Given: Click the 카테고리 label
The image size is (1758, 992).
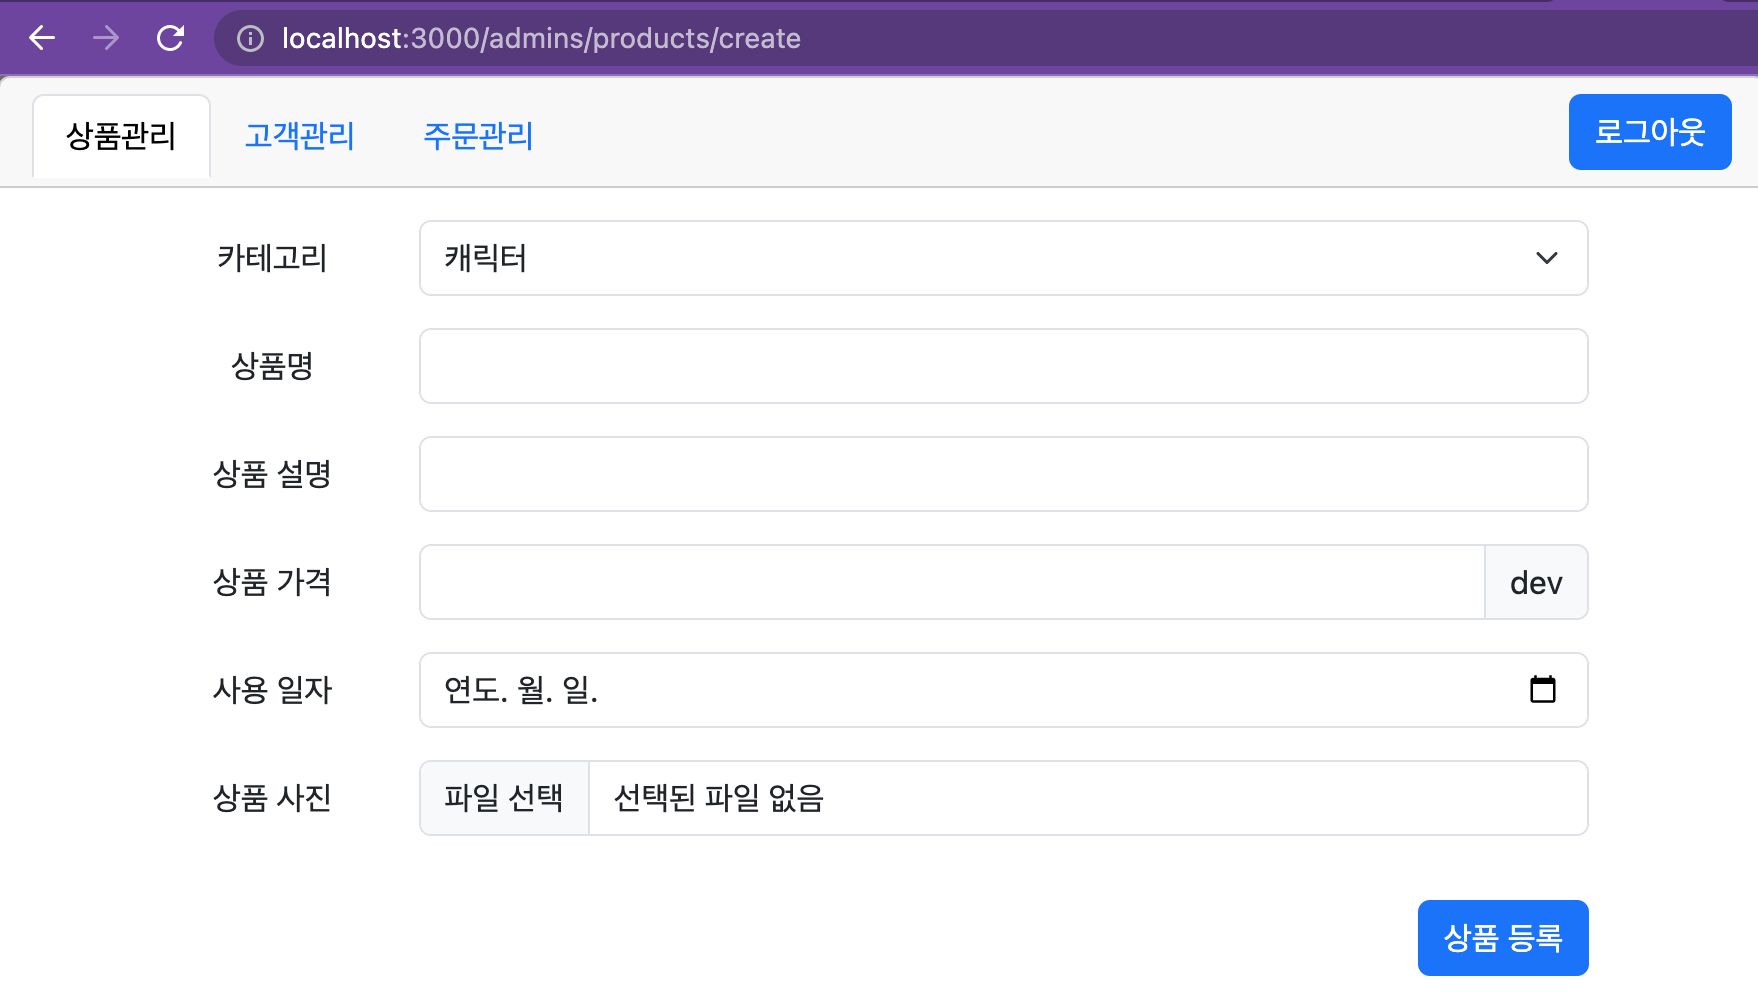Looking at the screenshot, I should (272, 258).
